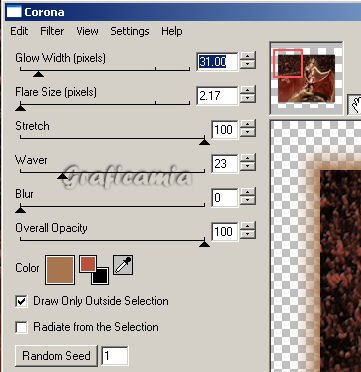Image resolution: width=361 pixels, height=372 pixels.
Task: Open the Settings menu
Action: 130,31
